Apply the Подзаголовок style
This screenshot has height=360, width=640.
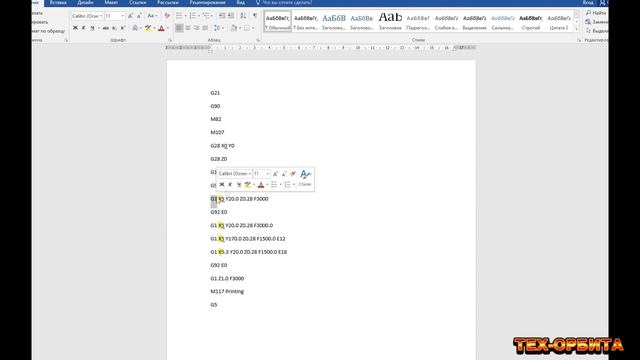pos(418,22)
